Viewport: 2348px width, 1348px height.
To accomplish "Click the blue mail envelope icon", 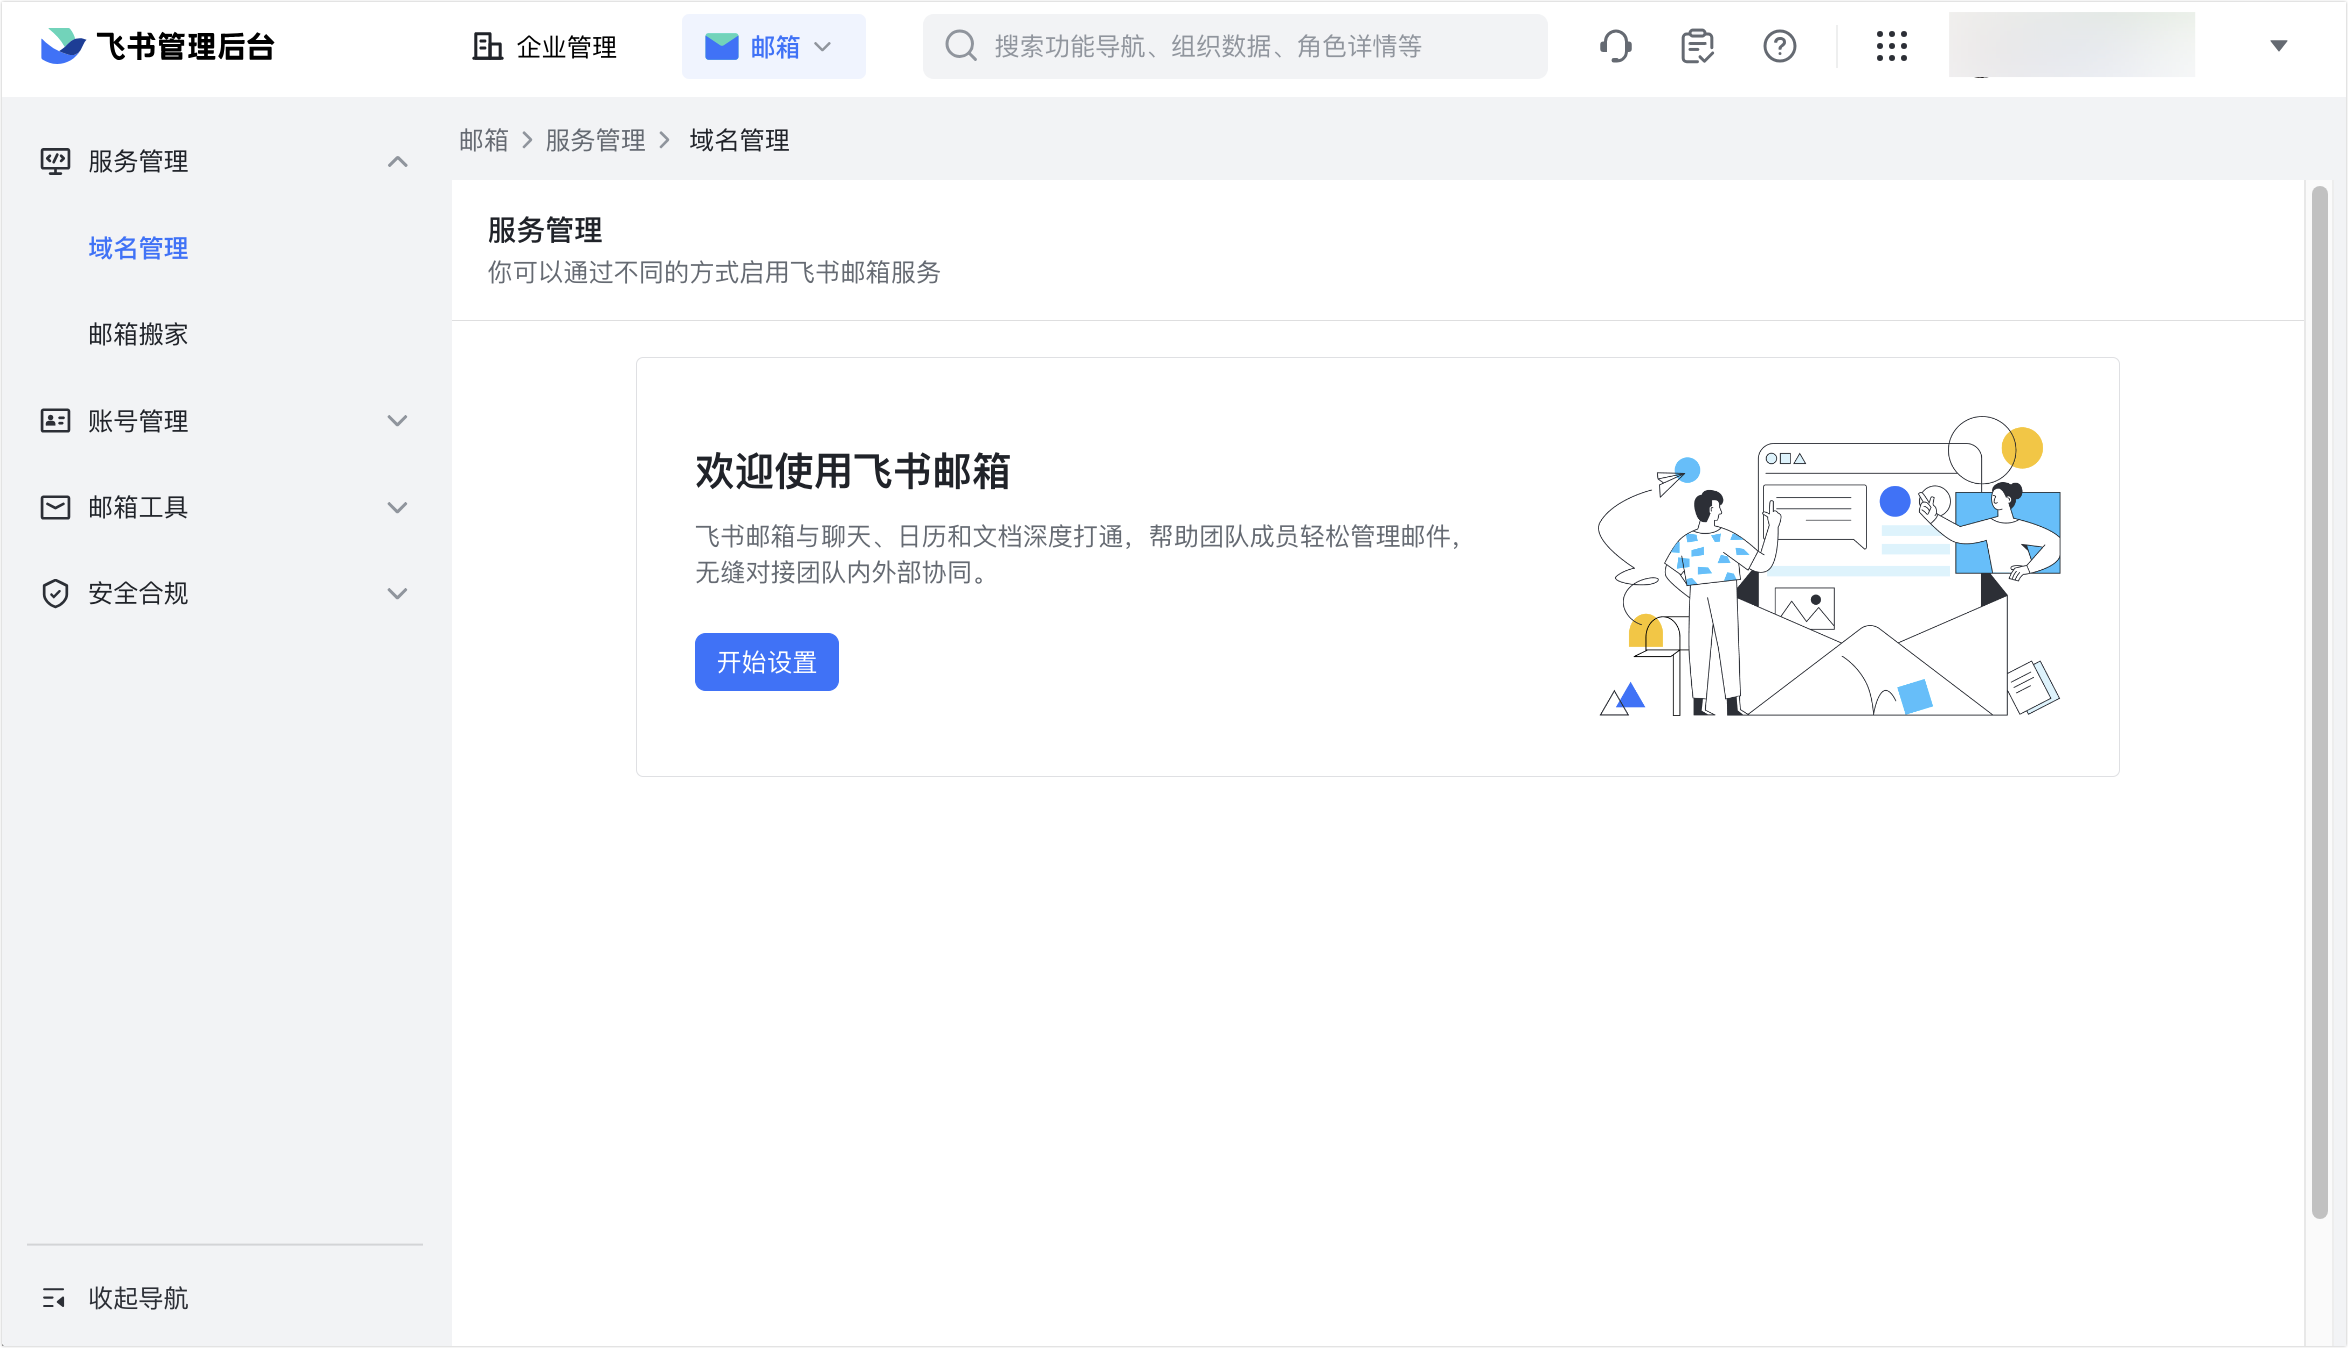I will [x=721, y=46].
